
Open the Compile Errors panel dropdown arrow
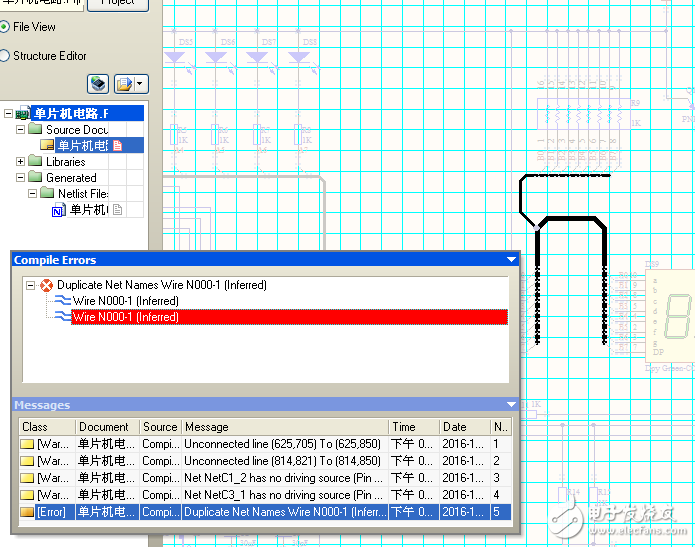(x=512, y=260)
